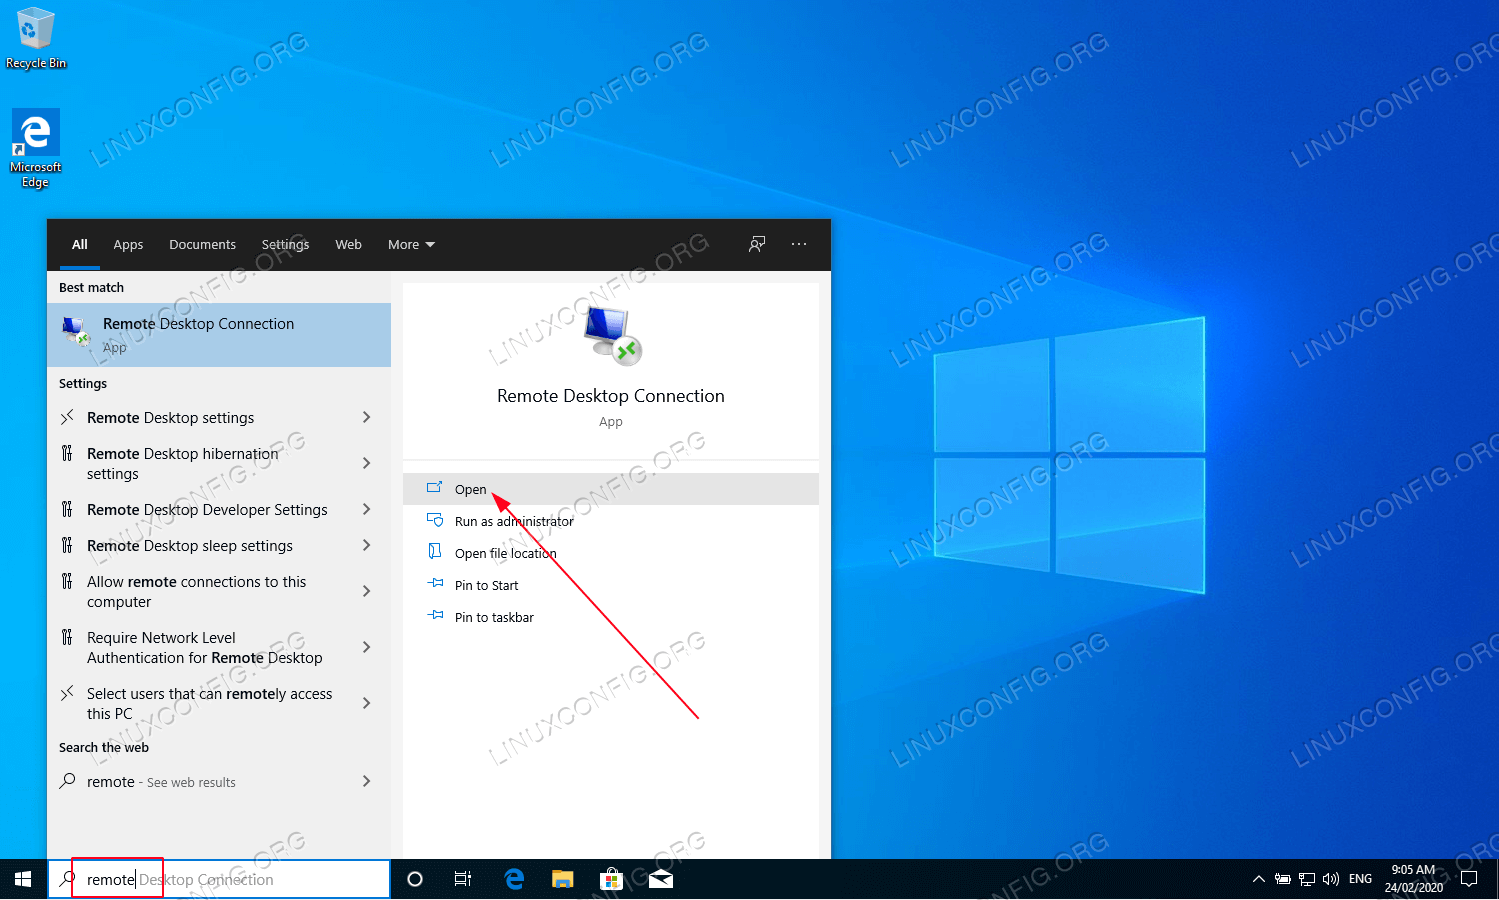Screen dimensions: 1499x900
Task: Show hidden system tray icons
Action: (x=1258, y=879)
